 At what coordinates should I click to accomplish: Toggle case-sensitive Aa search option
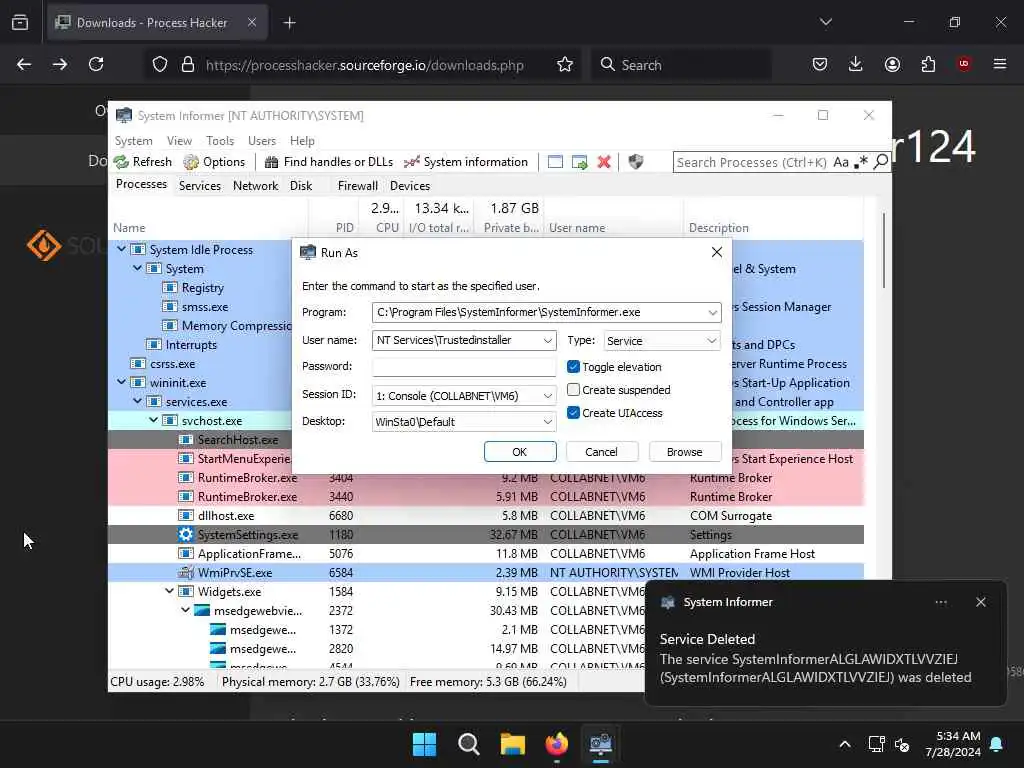(x=841, y=162)
